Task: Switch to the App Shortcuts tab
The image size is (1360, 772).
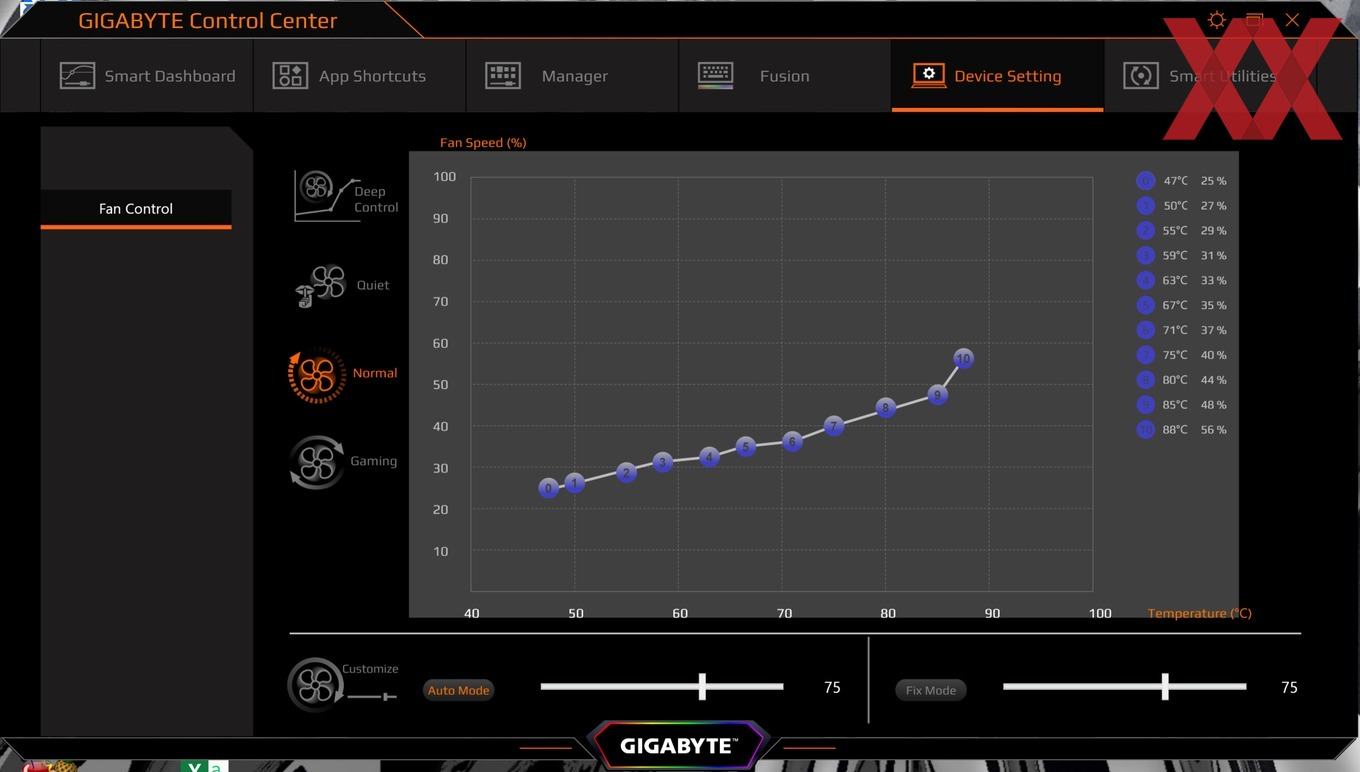Action: point(359,76)
